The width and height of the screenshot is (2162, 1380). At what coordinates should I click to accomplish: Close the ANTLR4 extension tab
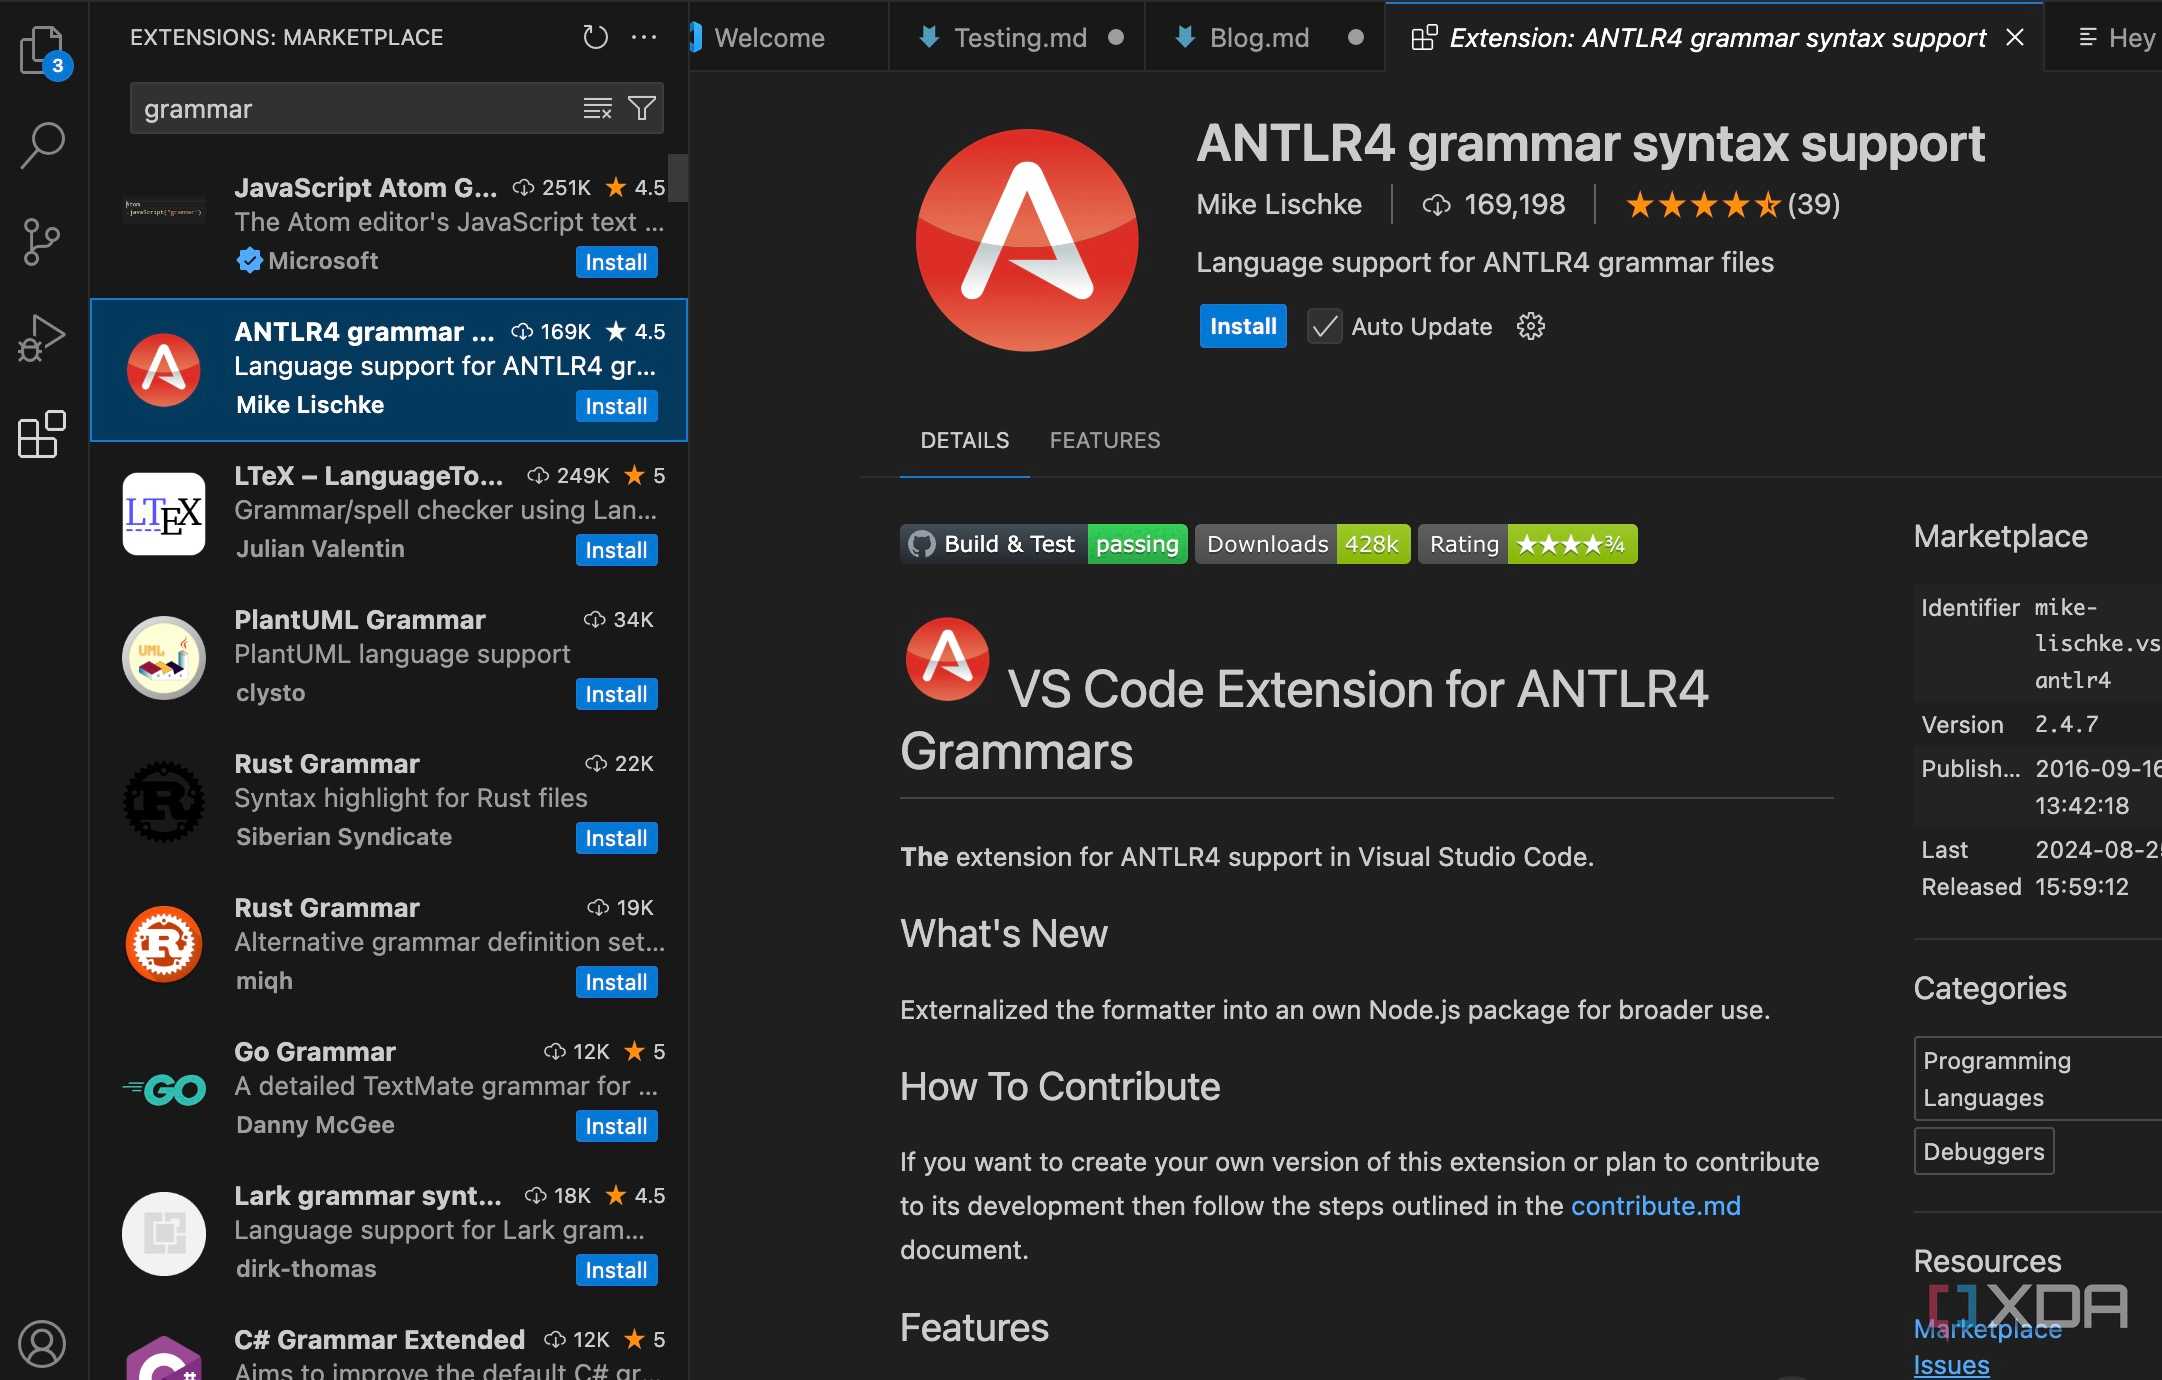[2015, 37]
